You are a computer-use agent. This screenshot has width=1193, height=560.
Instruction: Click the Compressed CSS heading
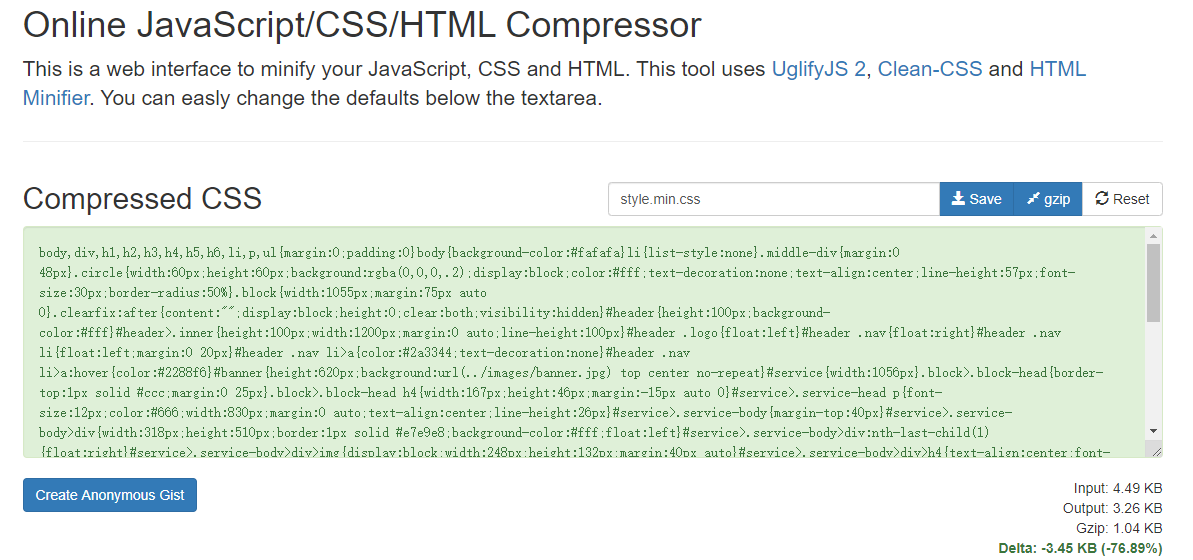(x=142, y=198)
